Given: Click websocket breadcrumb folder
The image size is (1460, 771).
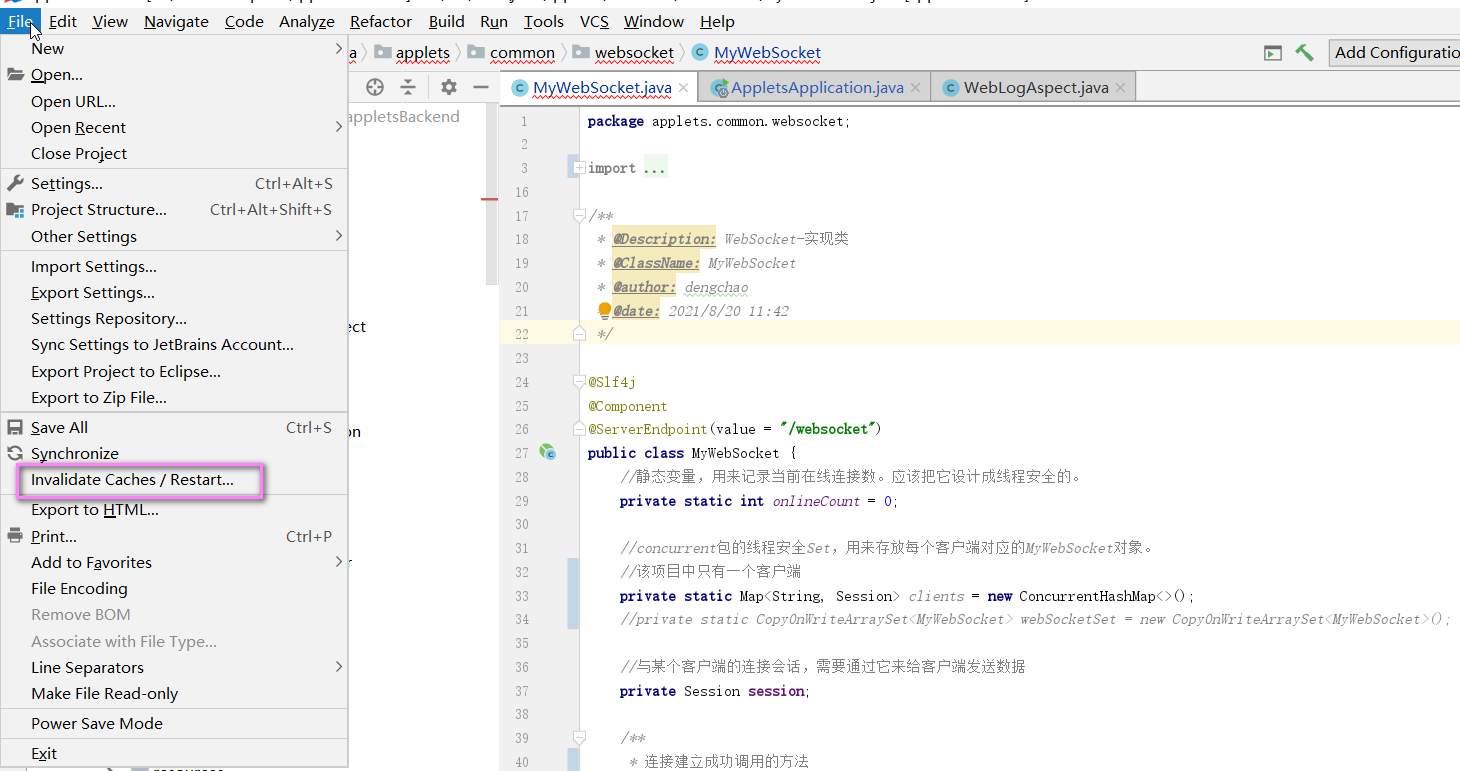Looking at the screenshot, I should (x=623, y=52).
